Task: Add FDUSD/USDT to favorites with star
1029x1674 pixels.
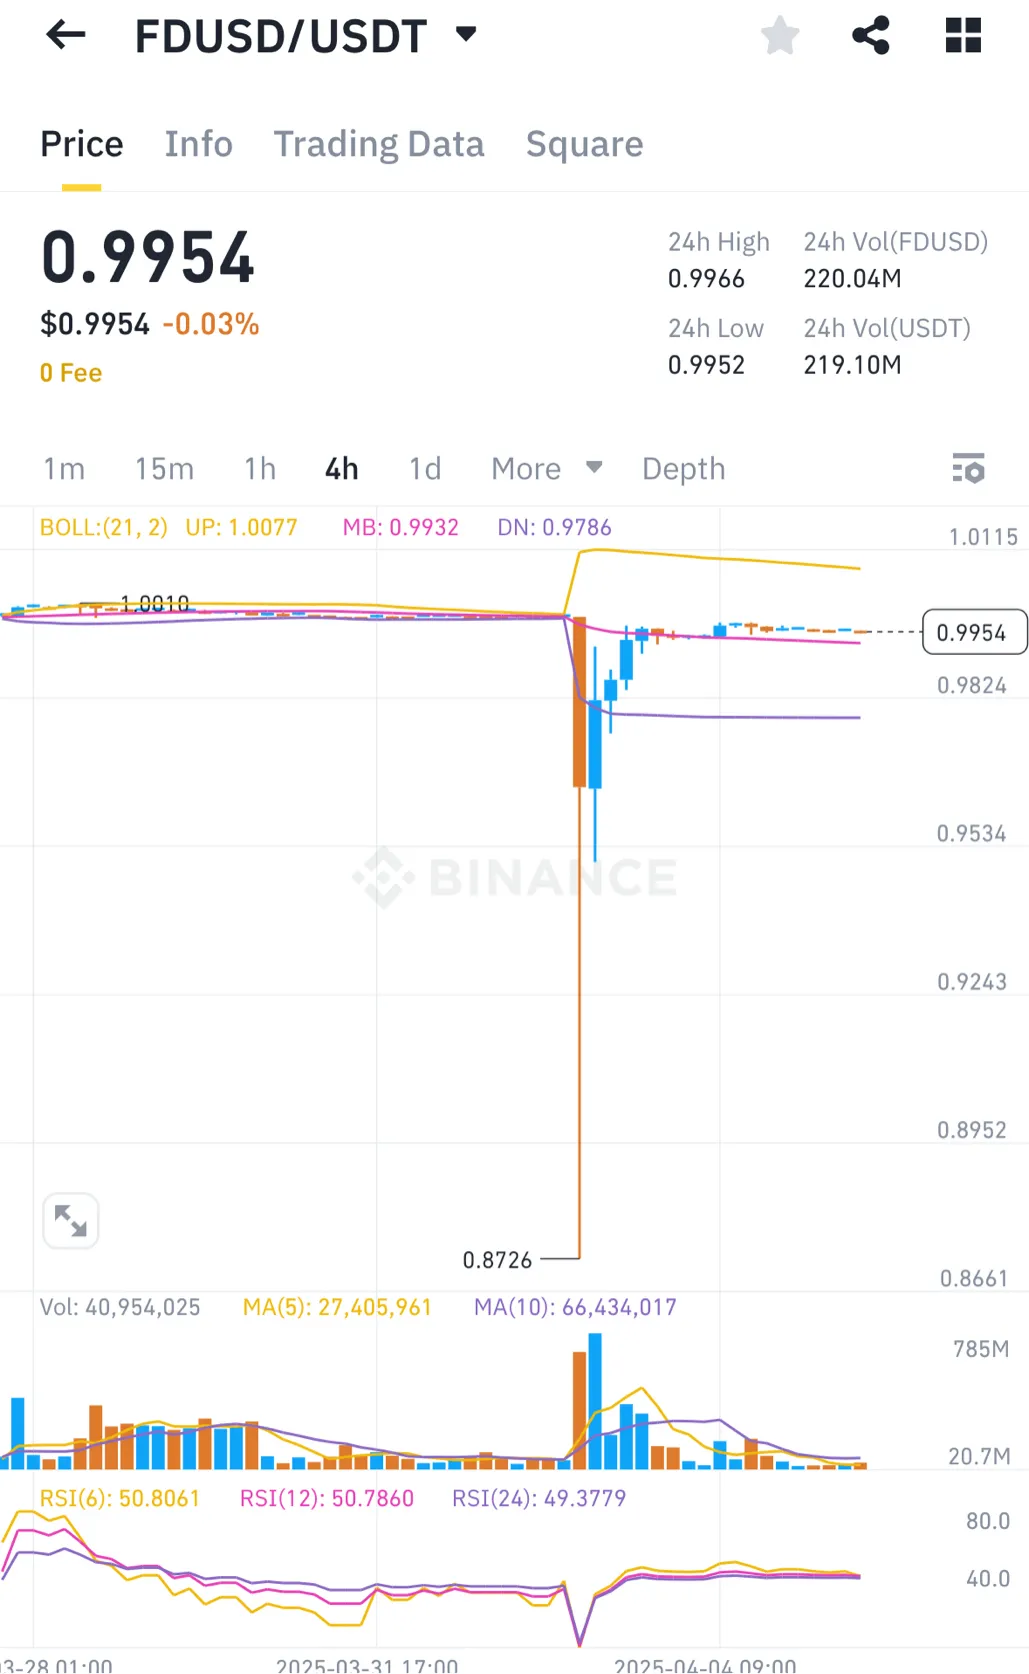Action: pyautogui.click(x=780, y=36)
